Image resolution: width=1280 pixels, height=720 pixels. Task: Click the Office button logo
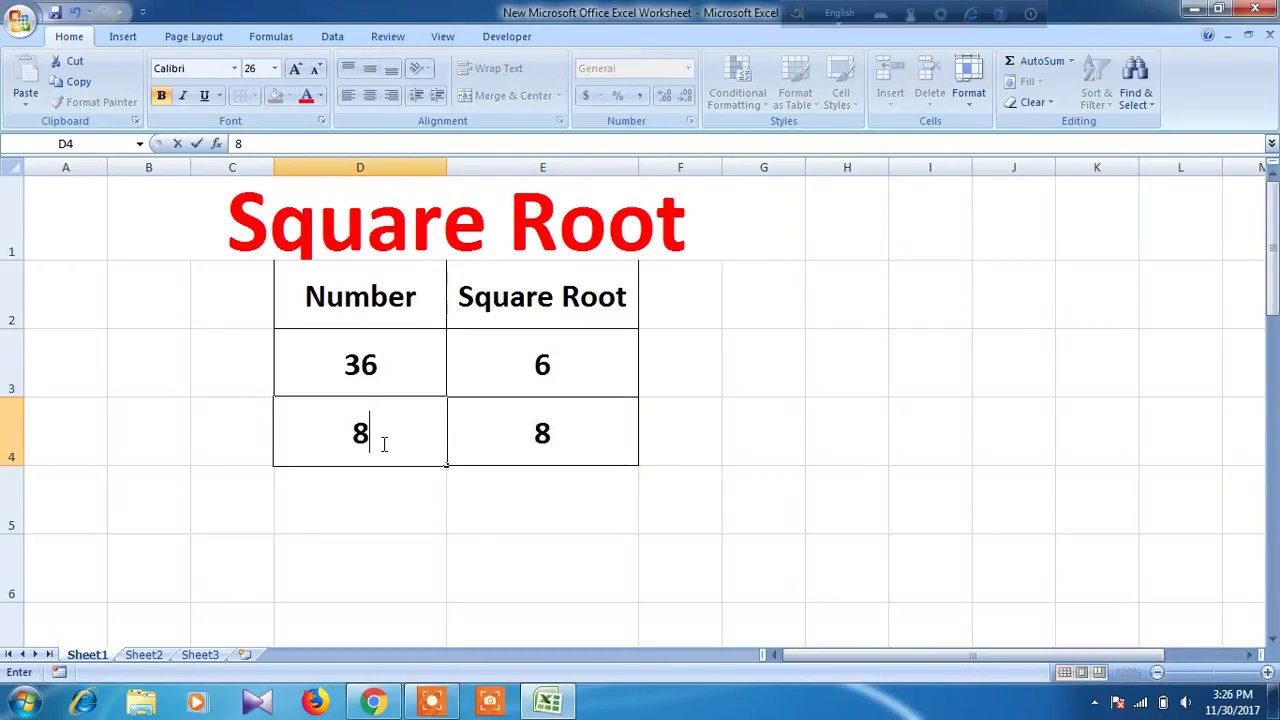click(19, 21)
